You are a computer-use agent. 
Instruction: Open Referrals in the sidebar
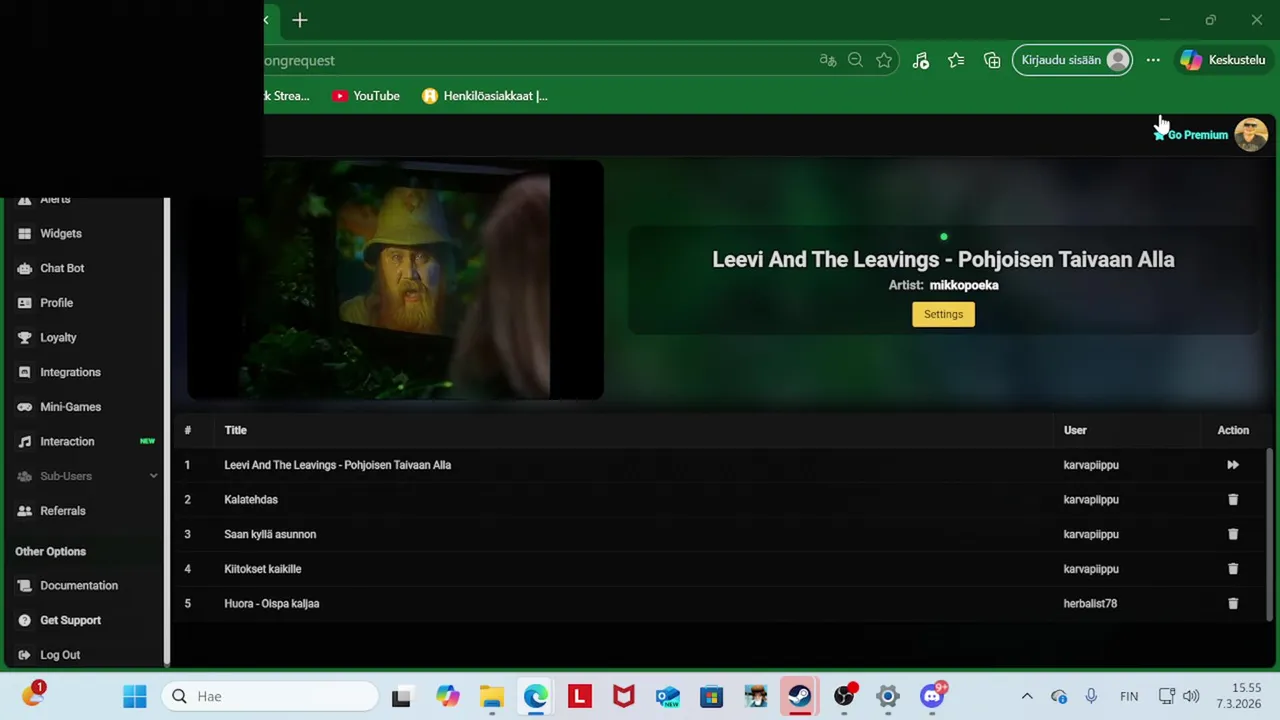[x=62, y=511]
